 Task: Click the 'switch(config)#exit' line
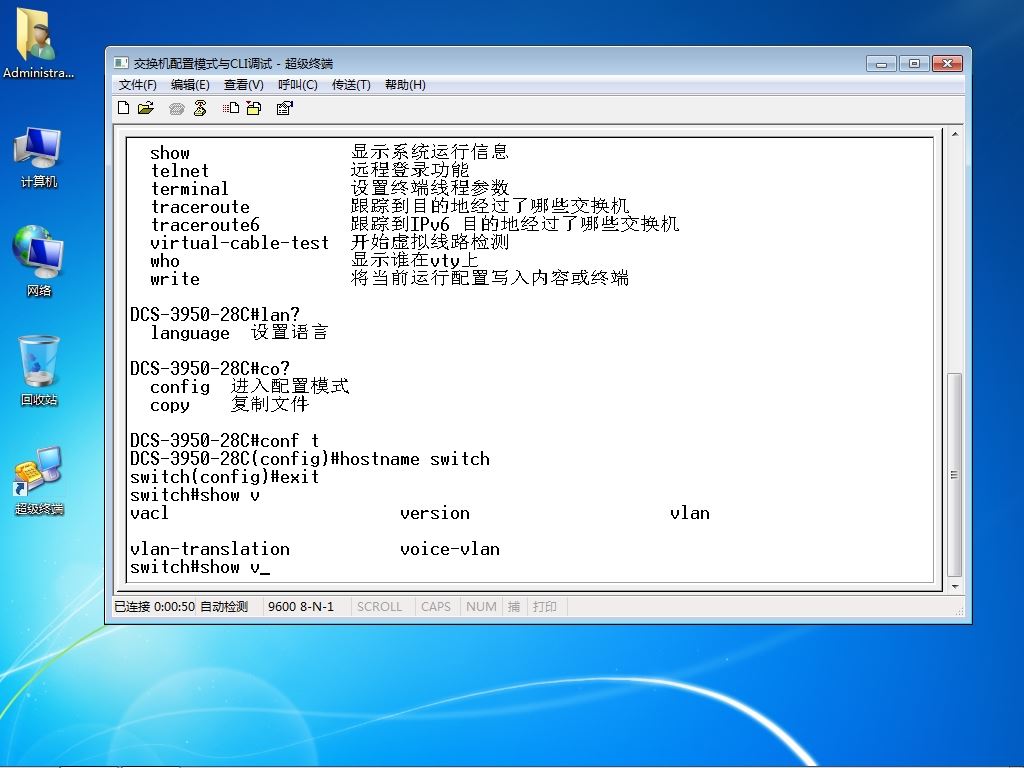pos(225,477)
